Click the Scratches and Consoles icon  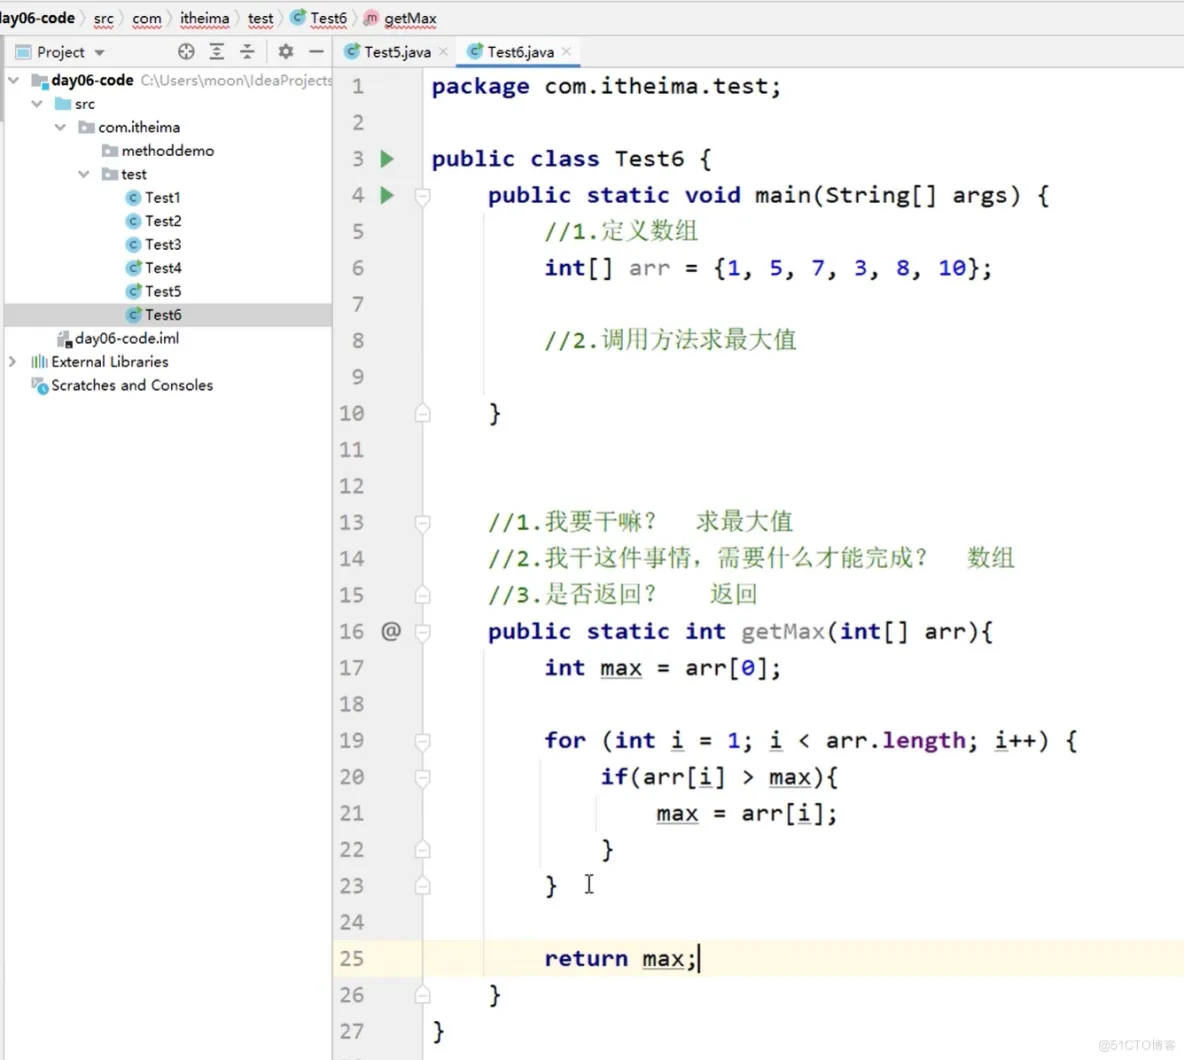(x=39, y=386)
